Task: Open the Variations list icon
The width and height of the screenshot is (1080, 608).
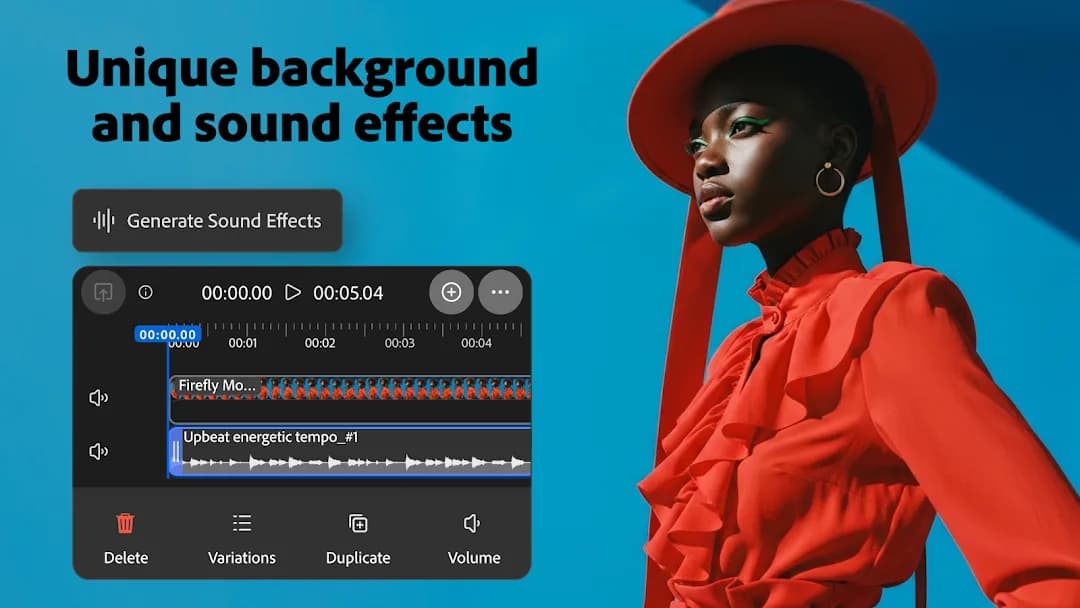Action: tap(242, 523)
